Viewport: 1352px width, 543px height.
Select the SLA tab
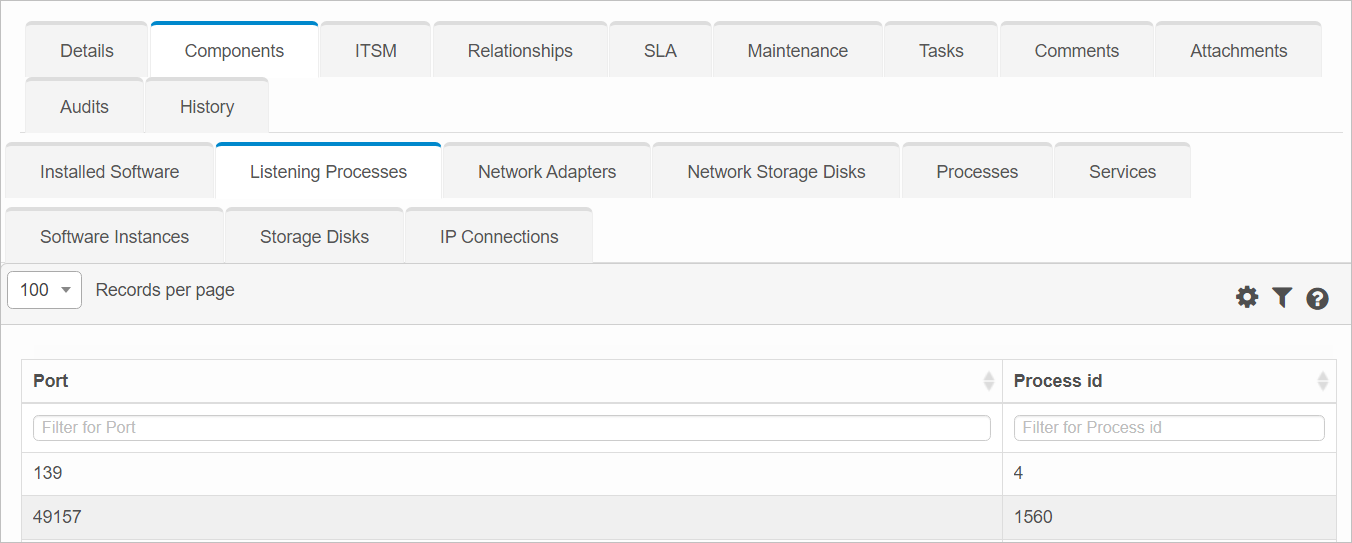point(660,51)
